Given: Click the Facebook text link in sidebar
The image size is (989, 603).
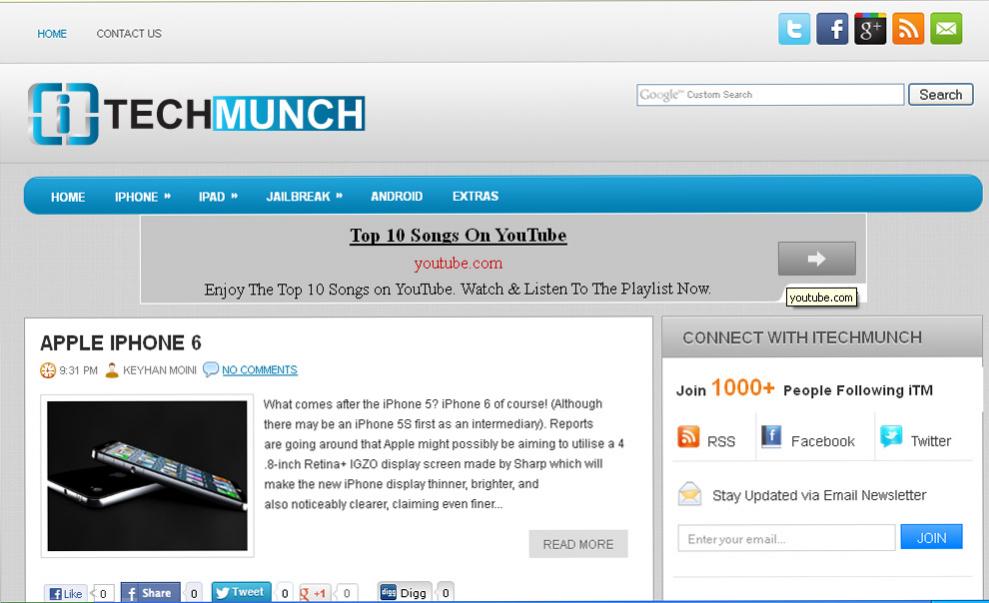Looking at the screenshot, I should click(822, 441).
